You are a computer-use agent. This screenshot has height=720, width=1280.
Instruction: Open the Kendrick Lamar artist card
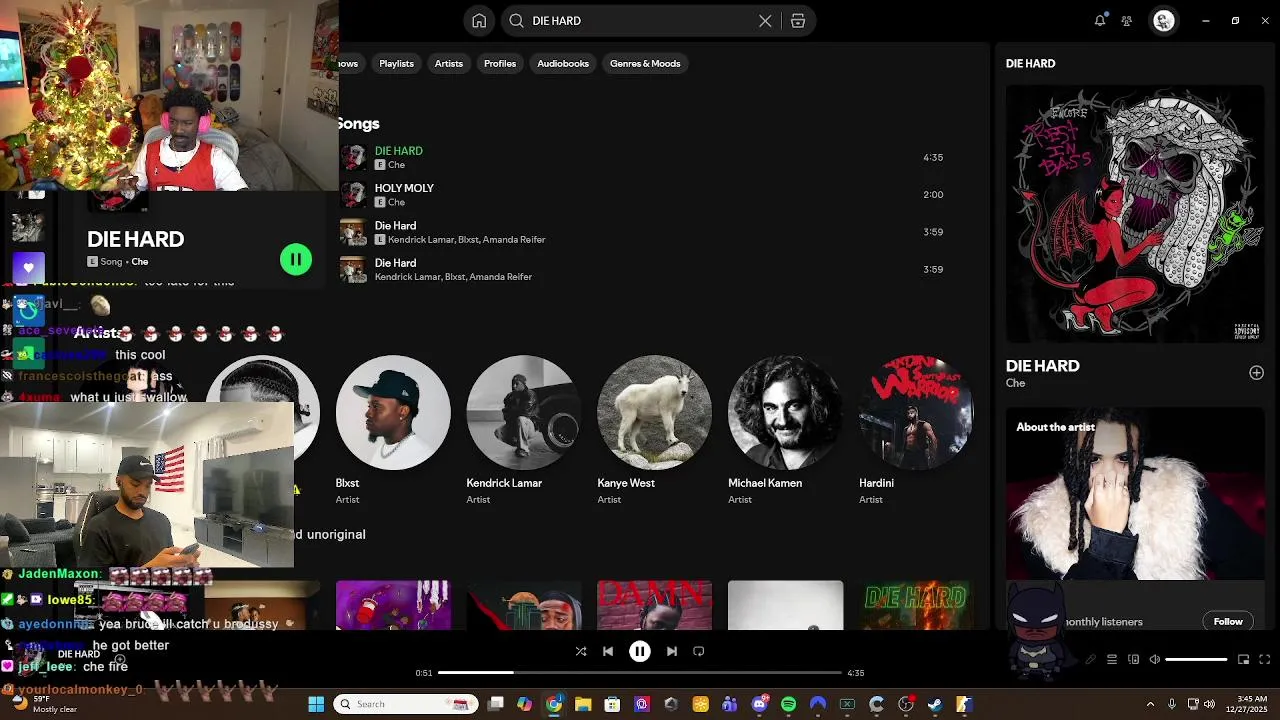click(x=523, y=430)
